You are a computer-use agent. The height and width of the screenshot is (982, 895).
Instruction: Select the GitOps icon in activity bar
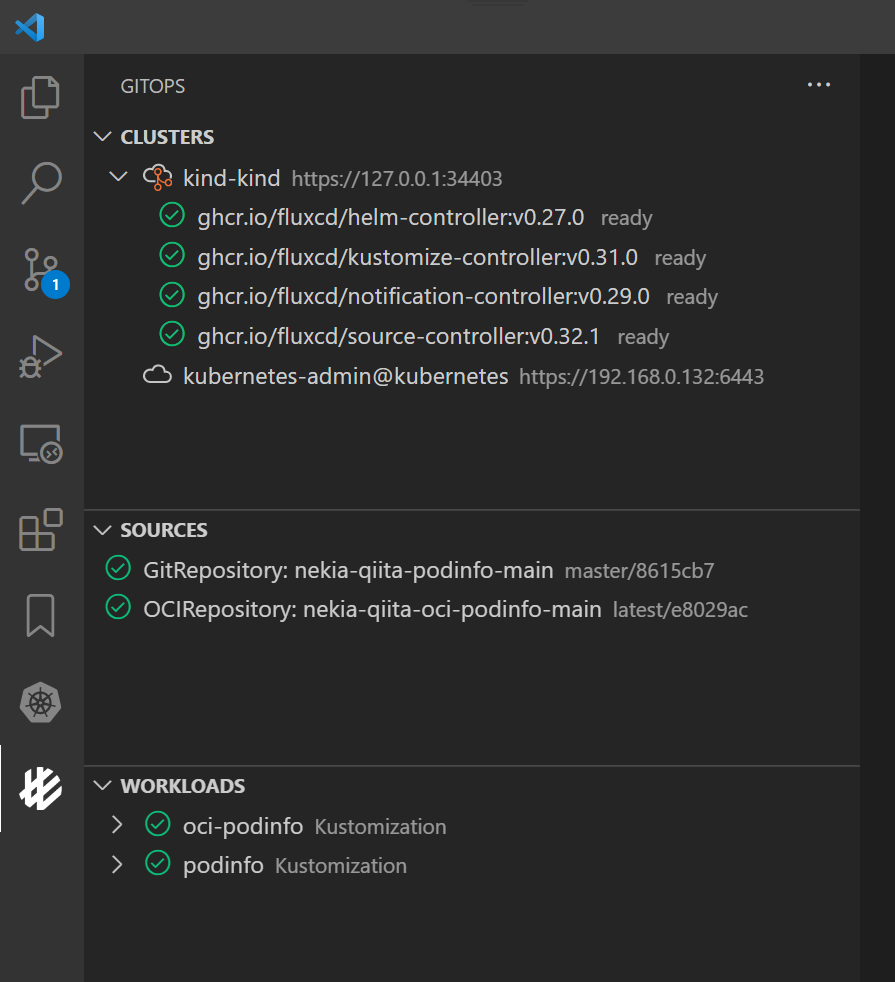(x=41, y=789)
